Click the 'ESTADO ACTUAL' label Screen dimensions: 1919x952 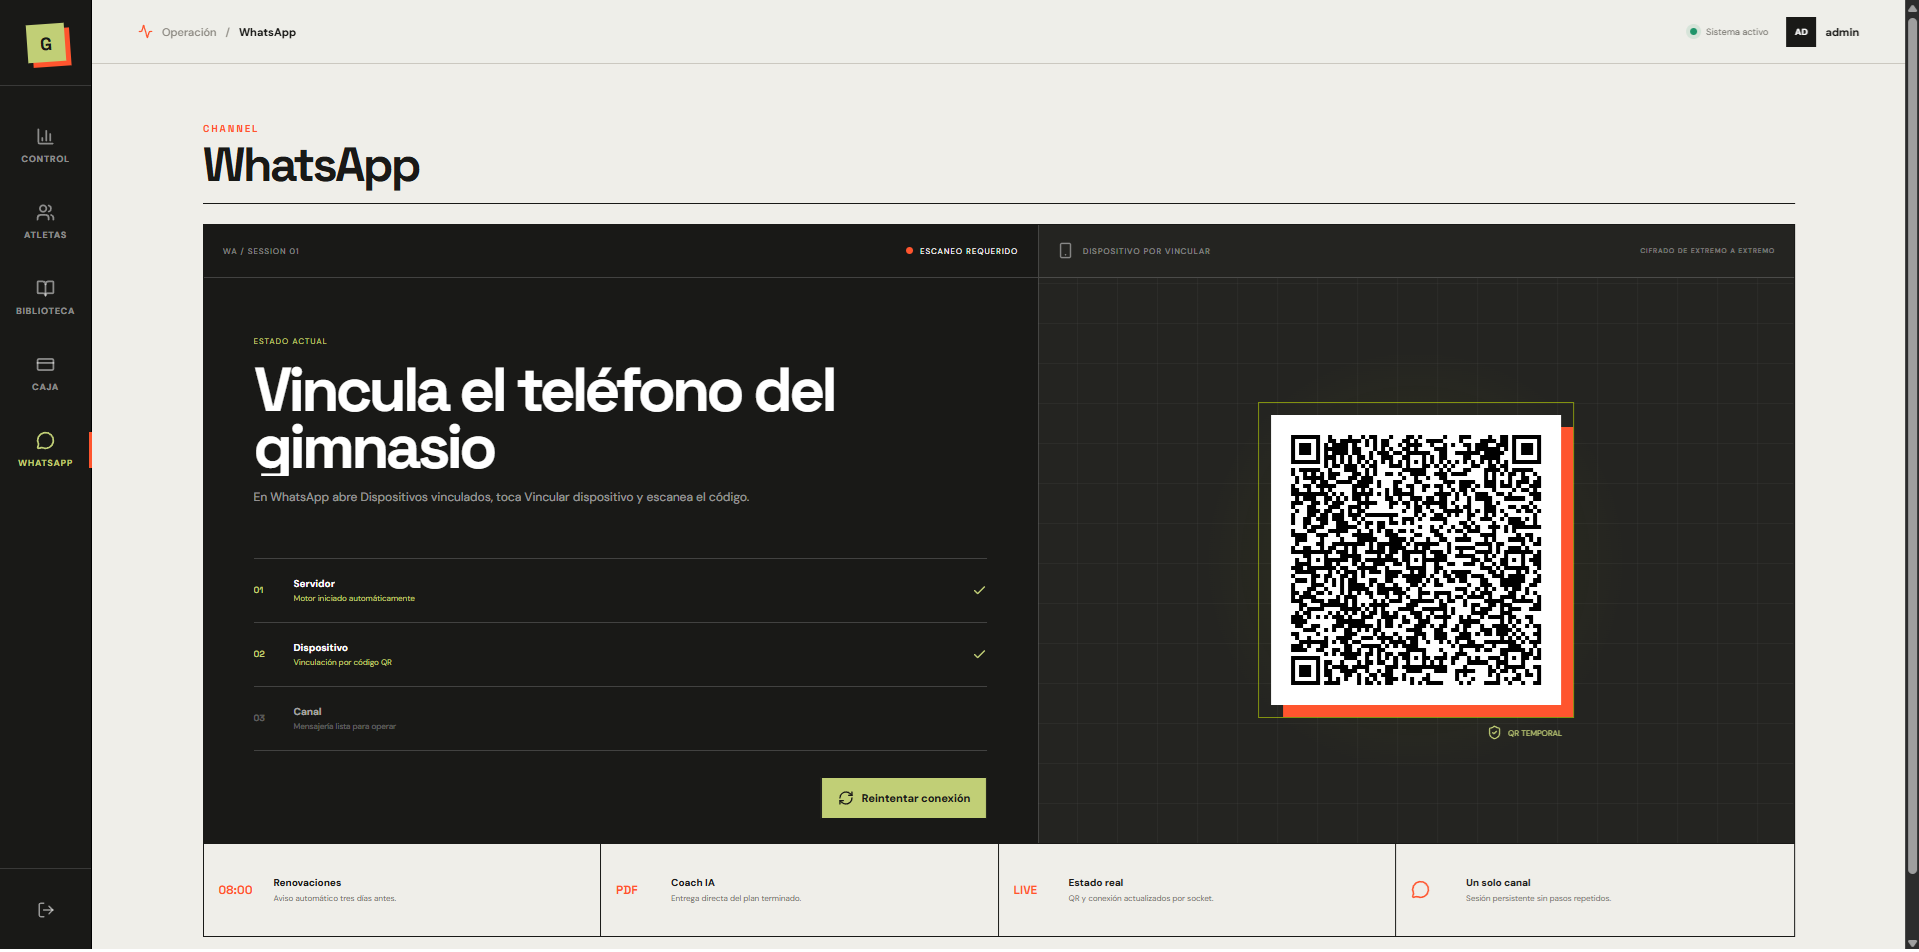click(290, 341)
